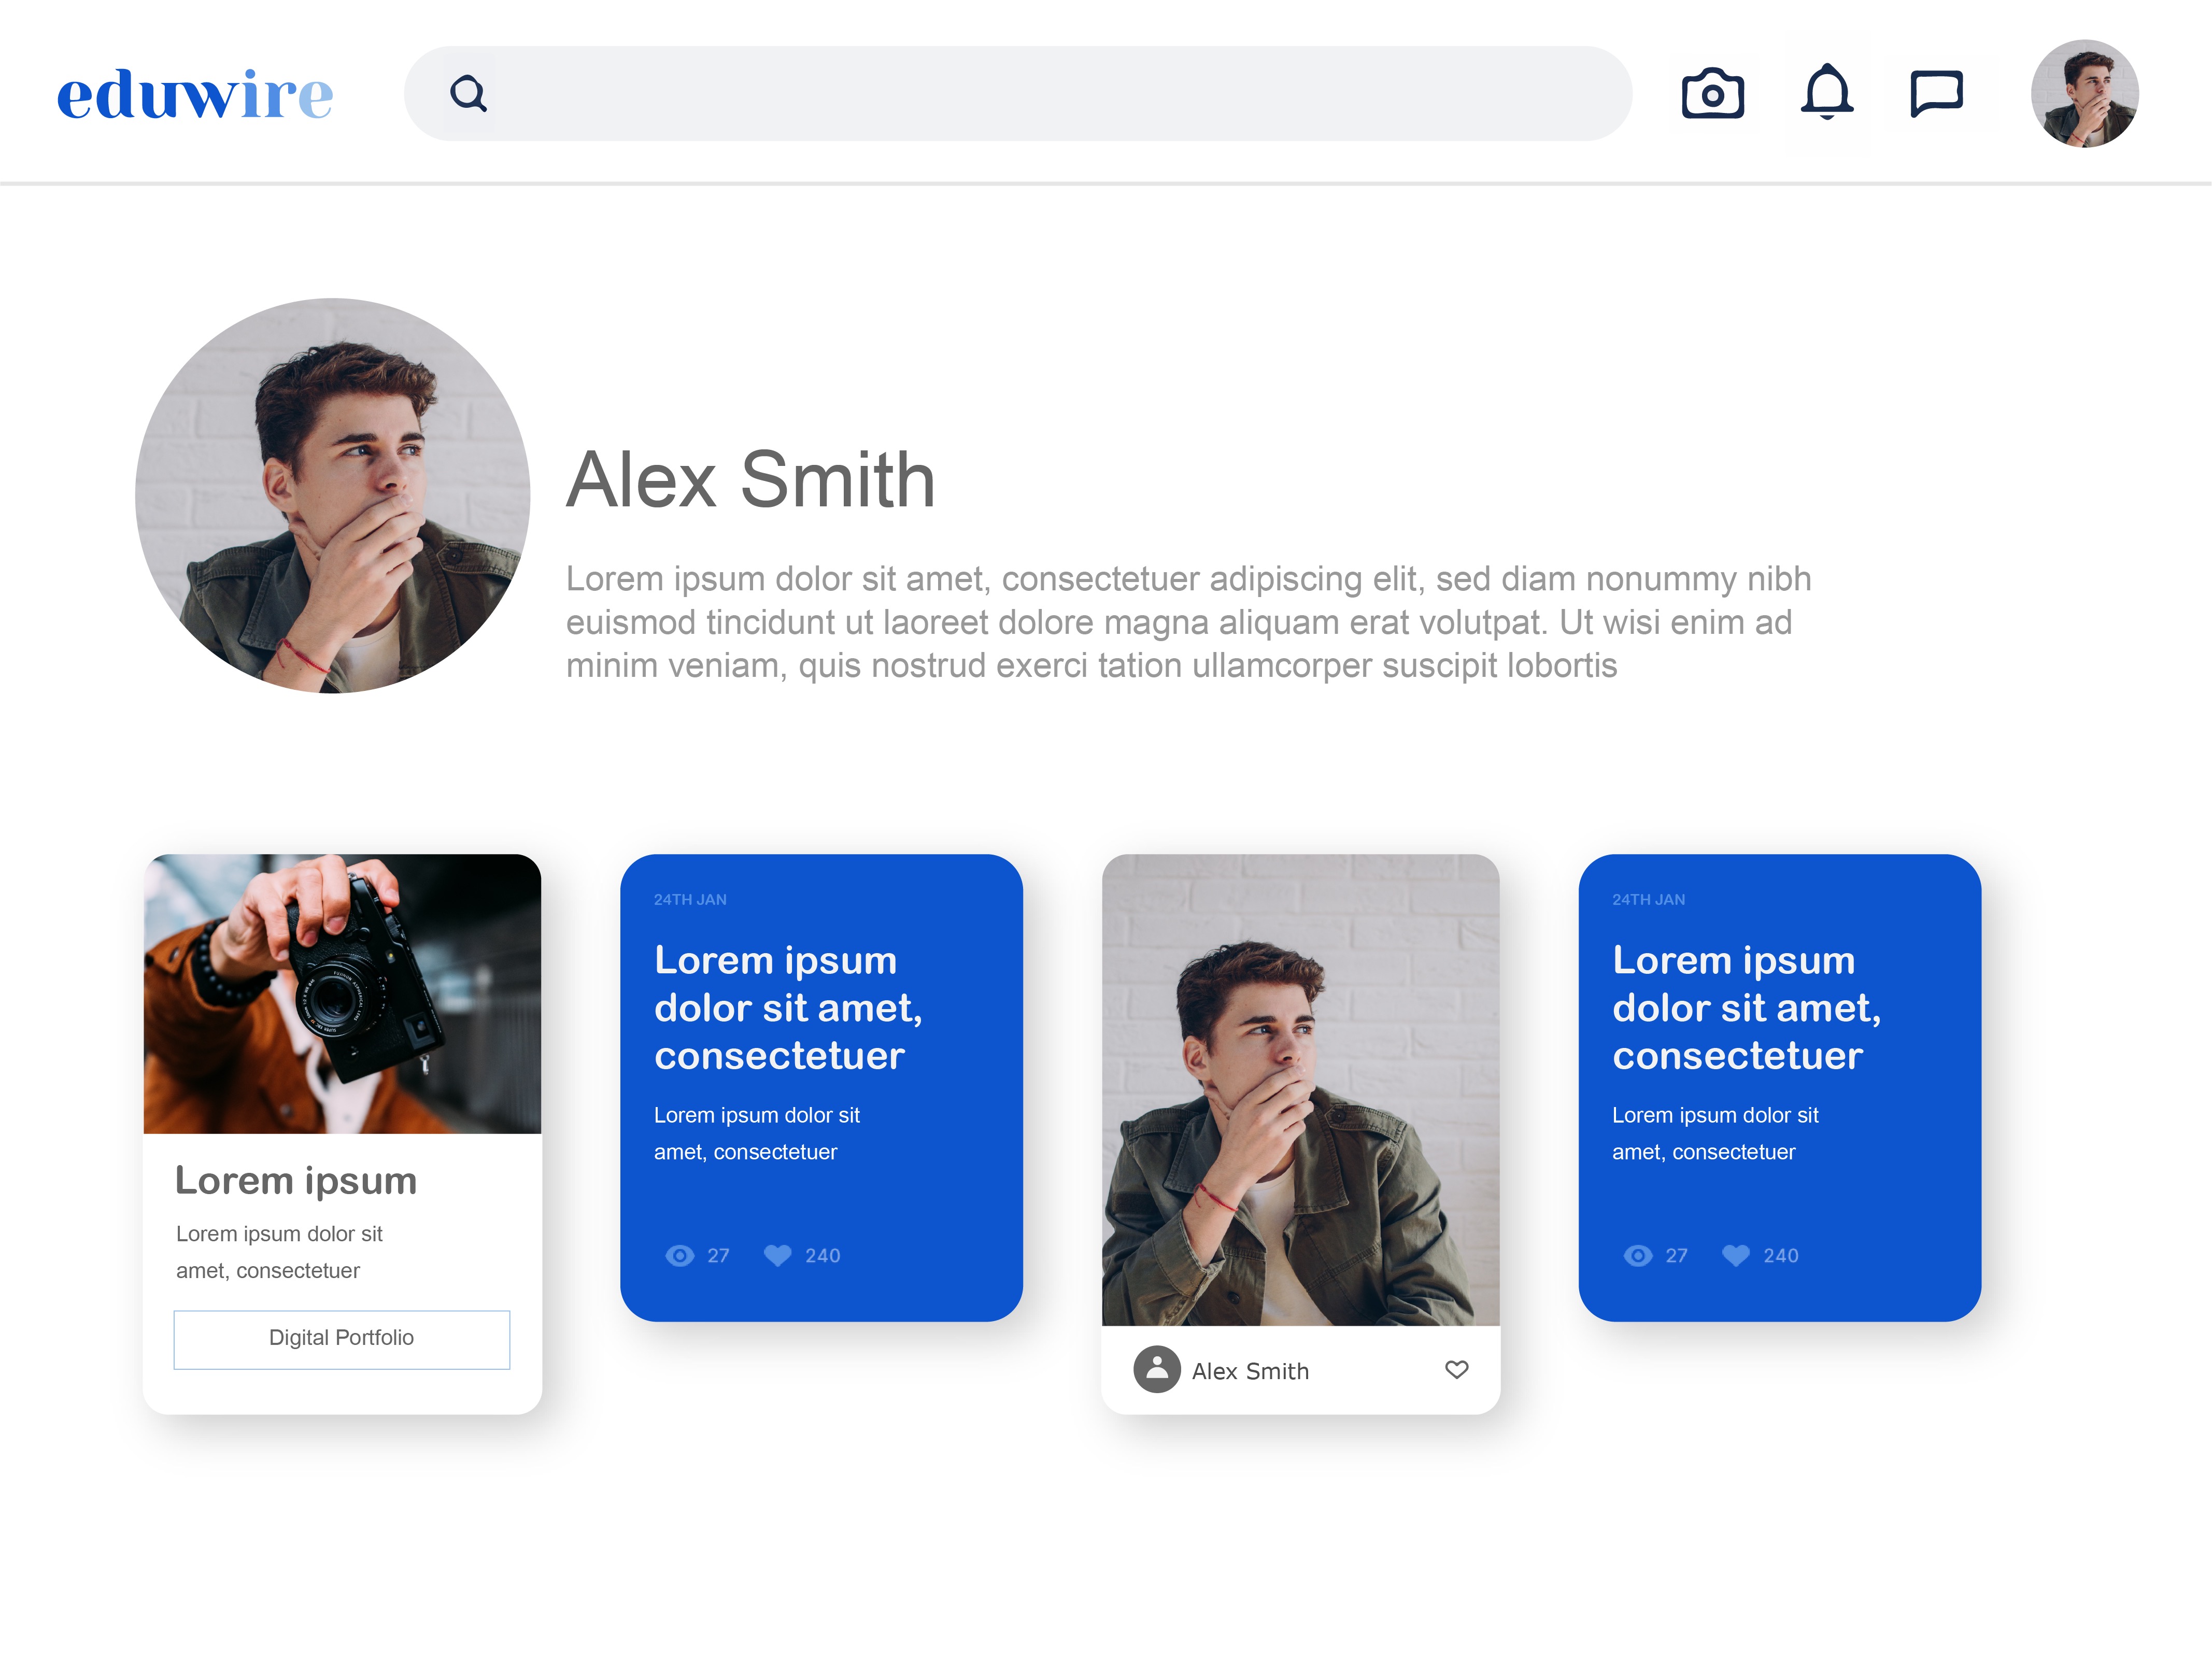This screenshot has height=1659, width=2212.
Task: Focus the top search field
Action: point(1050,94)
